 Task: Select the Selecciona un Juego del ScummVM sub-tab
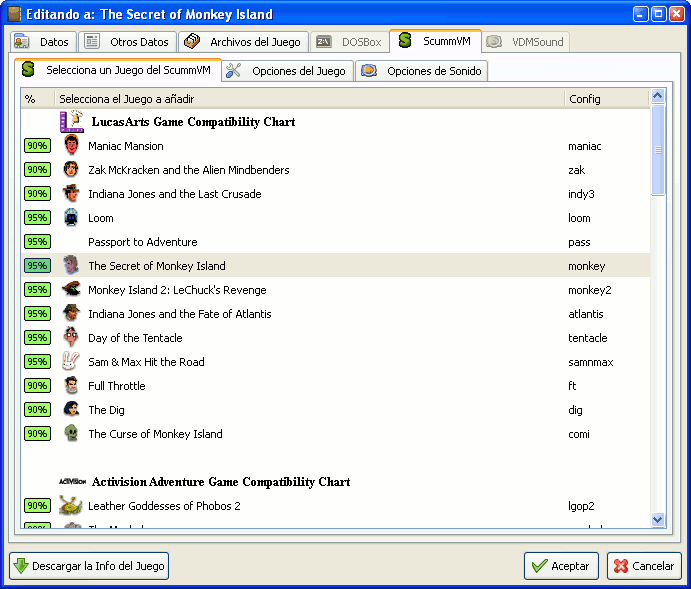(118, 70)
